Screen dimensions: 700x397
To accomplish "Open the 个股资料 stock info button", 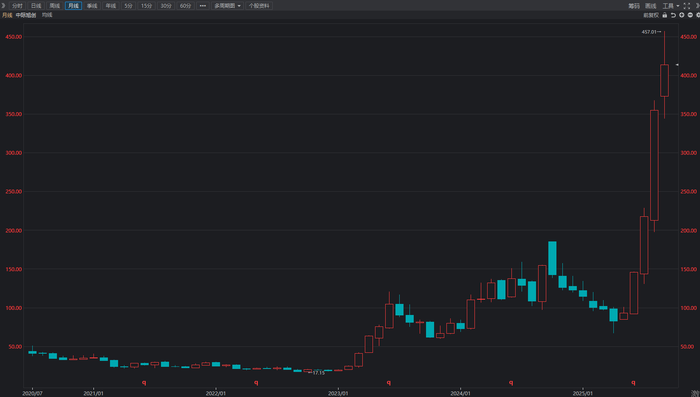I will click(259, 6).
